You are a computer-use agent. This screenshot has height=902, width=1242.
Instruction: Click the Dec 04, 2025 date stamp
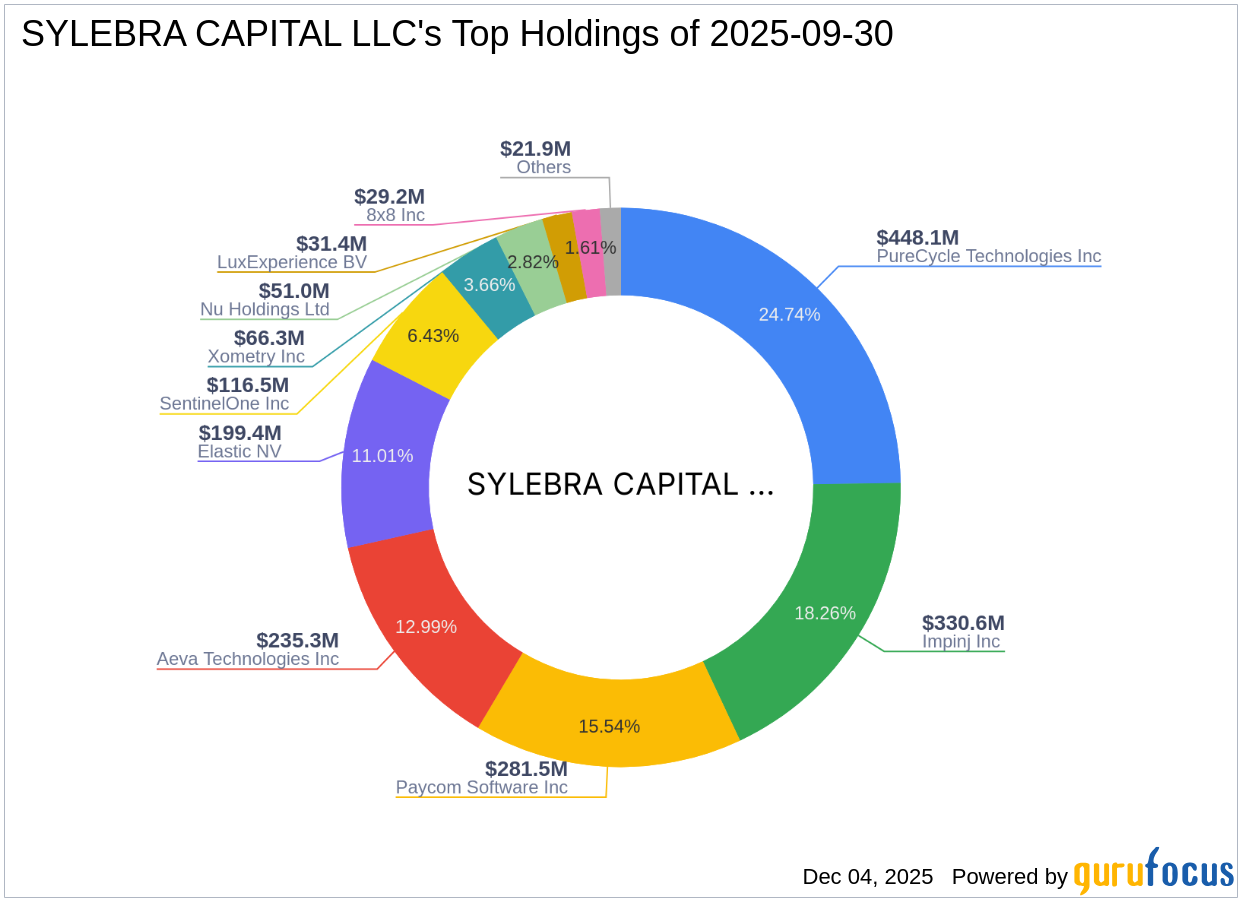click(866, 877)
